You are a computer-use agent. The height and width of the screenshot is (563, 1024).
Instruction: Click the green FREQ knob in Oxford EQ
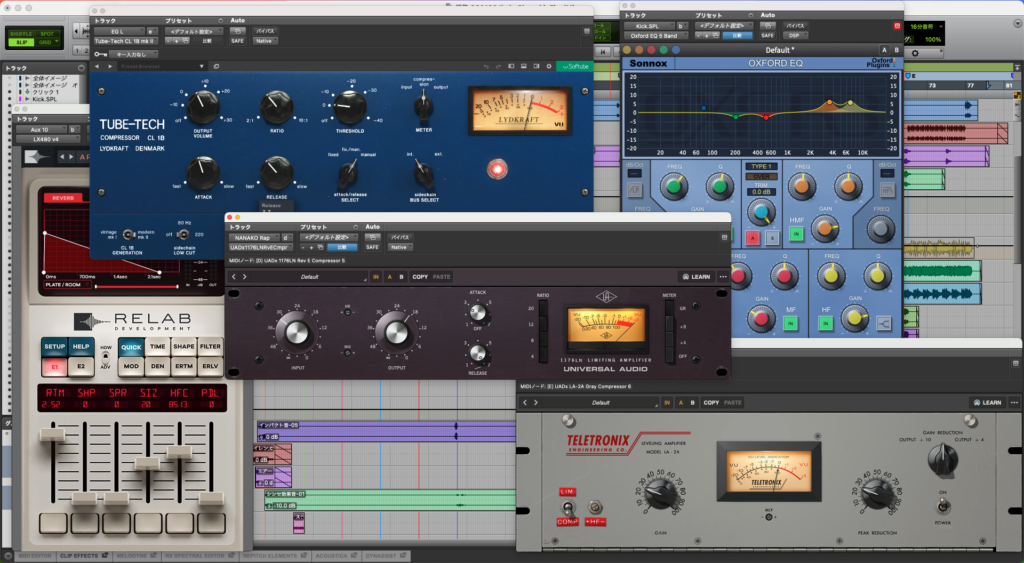tap(674, 186)
